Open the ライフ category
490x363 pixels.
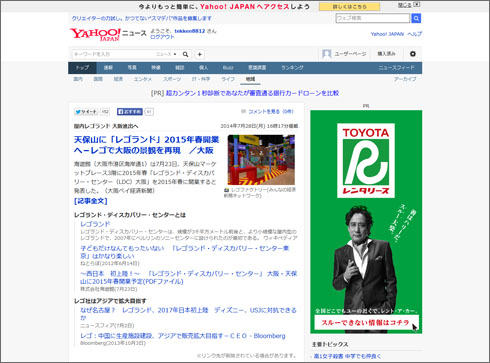[228, 79]
